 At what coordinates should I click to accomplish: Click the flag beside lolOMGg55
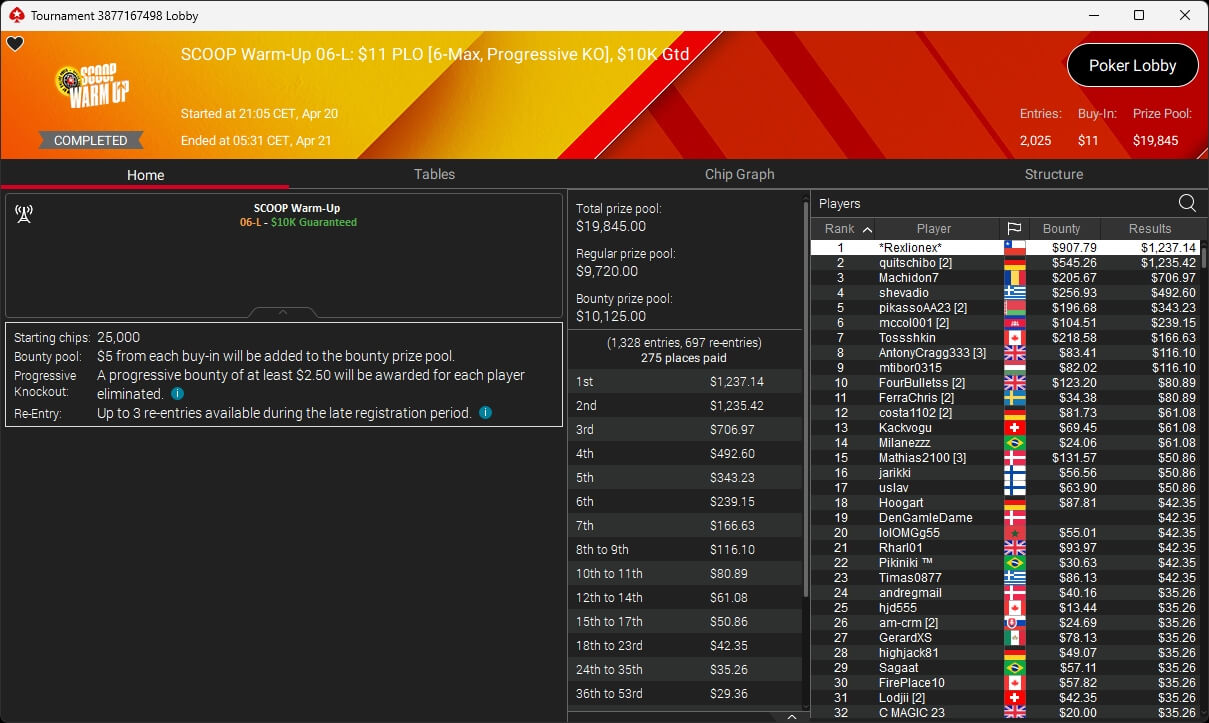[x=1014, y=533]
